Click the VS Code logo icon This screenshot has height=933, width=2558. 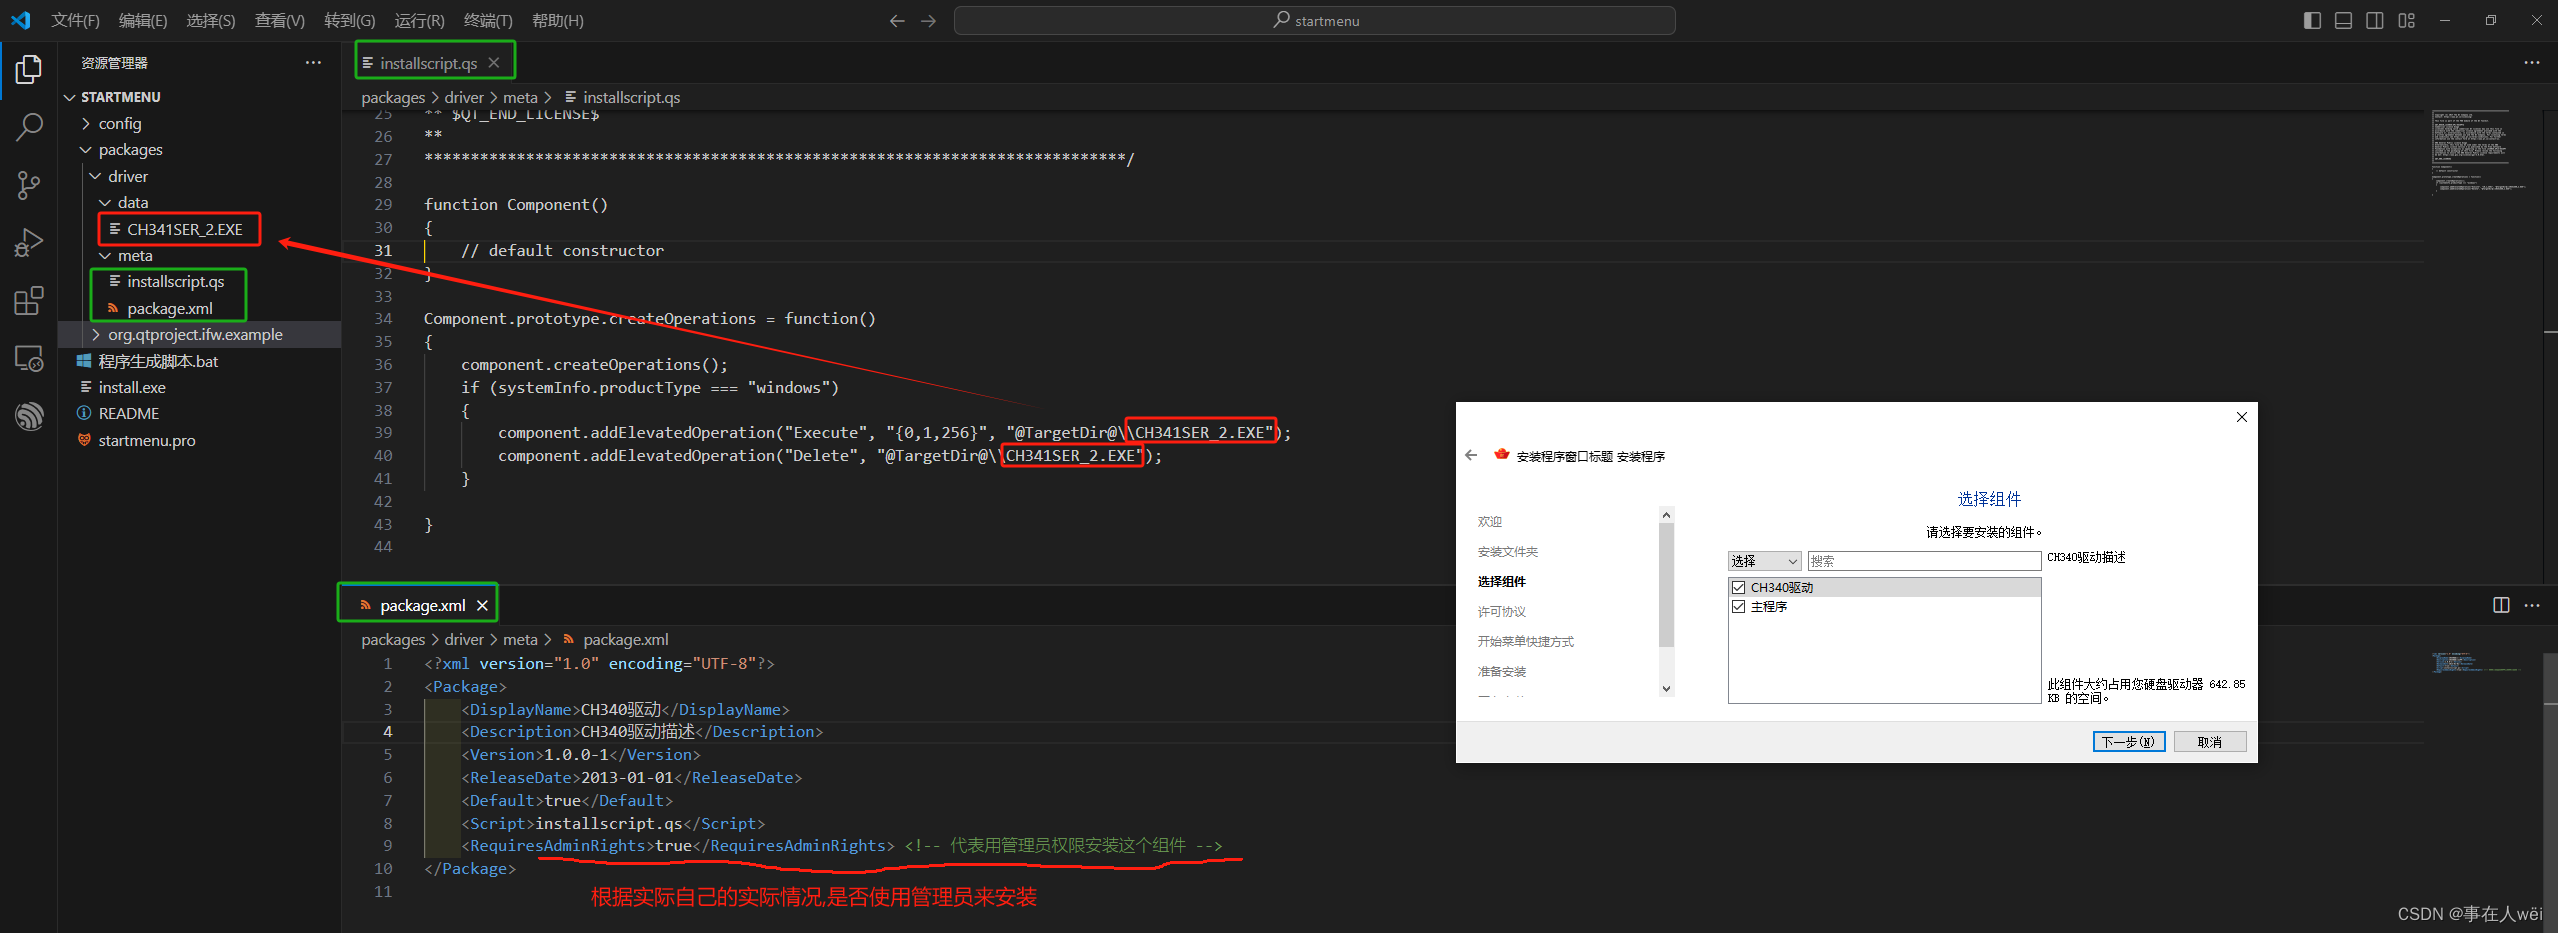point(20,20)
